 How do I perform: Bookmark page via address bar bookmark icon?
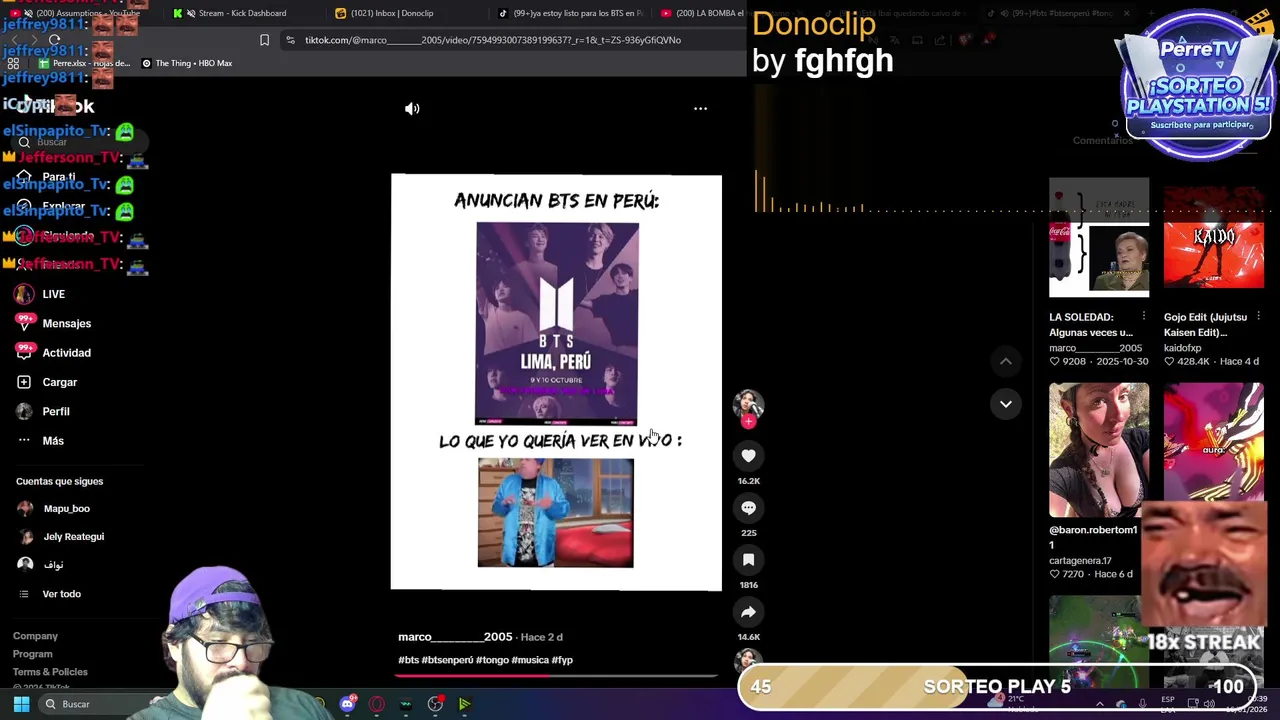click(x=264, y=40)
